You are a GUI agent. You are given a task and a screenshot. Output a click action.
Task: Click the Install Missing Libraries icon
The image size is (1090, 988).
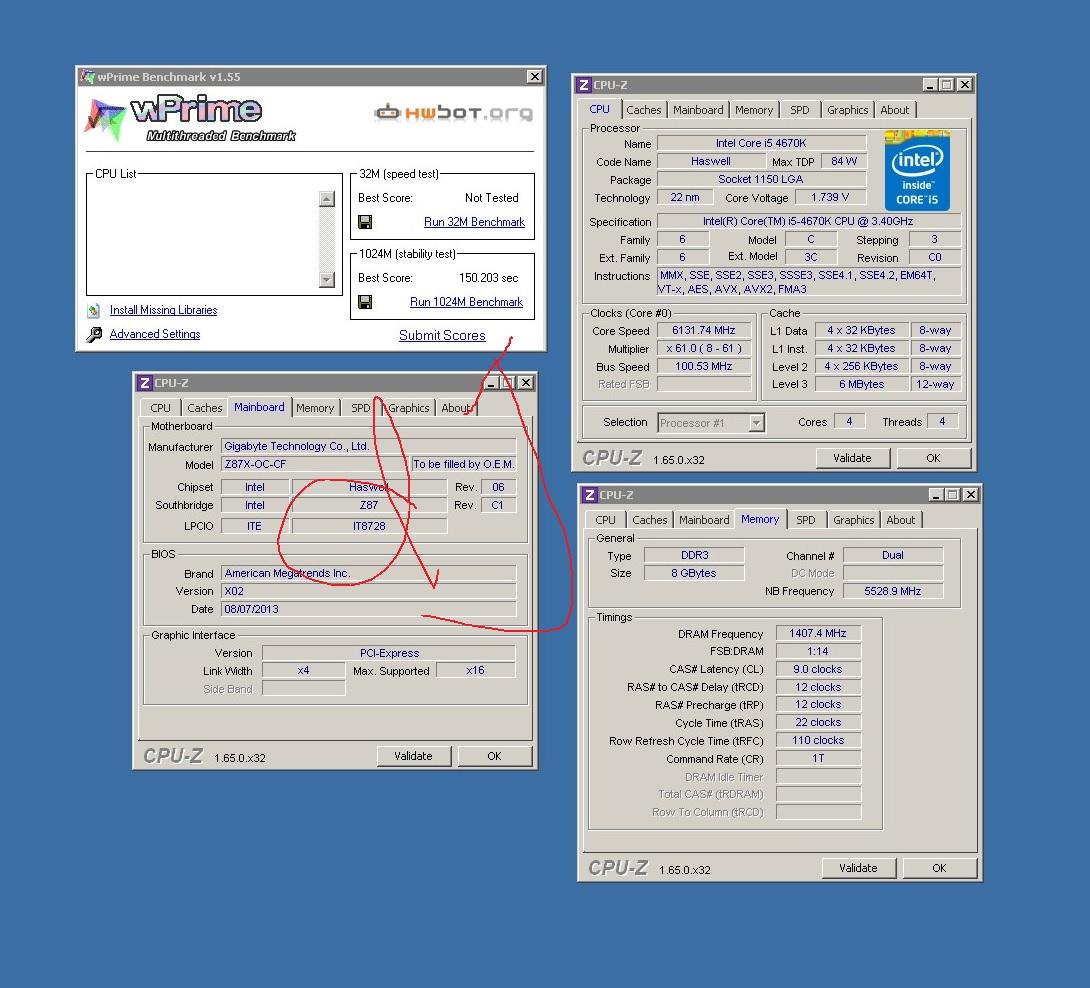(94, 310)
